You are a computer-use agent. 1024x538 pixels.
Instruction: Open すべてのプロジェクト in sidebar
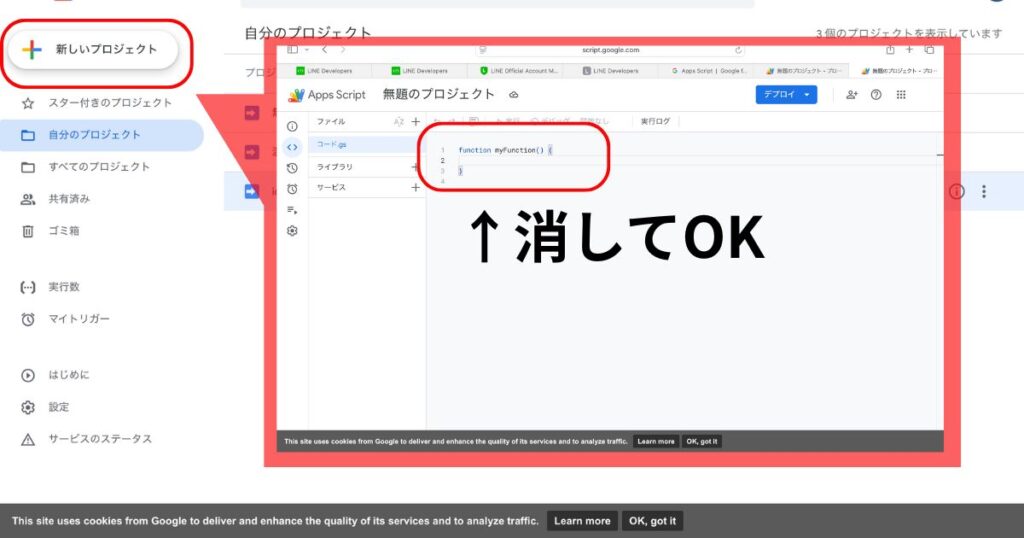(x=98, y=167)
